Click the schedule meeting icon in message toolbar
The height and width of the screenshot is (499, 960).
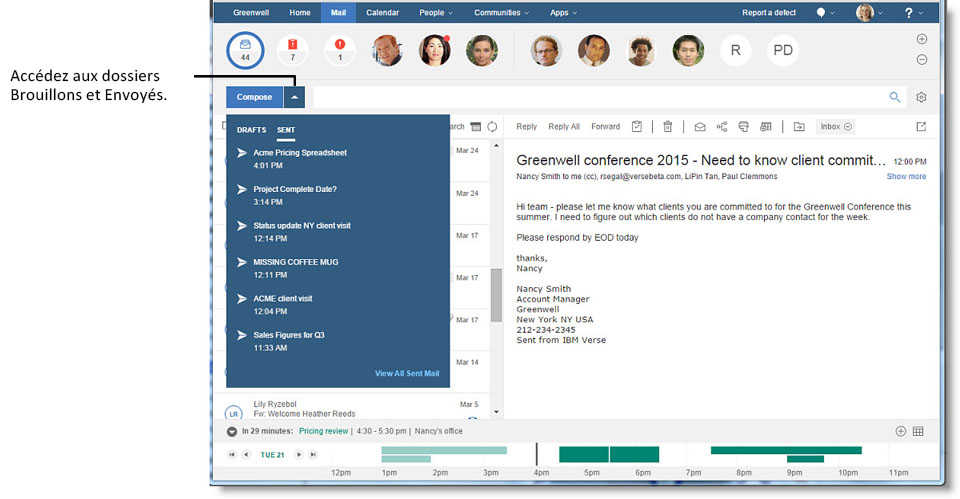tap(765, 127)
